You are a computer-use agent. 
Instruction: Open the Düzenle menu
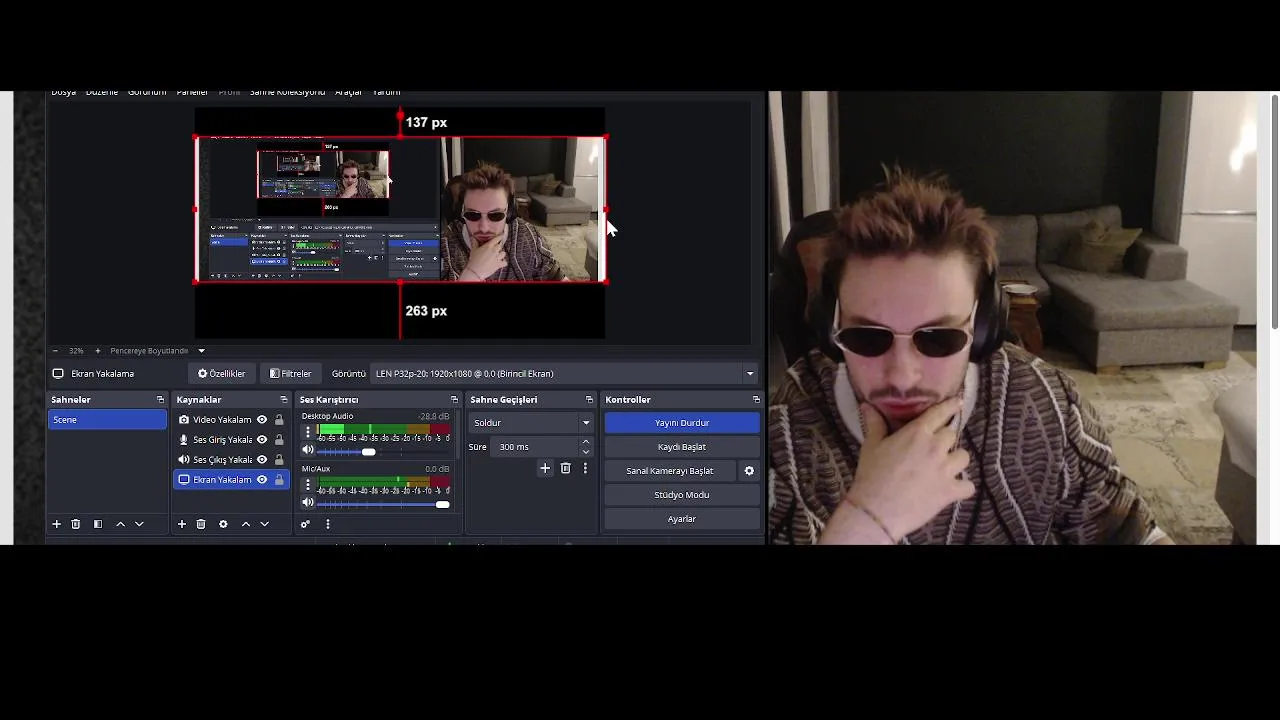(102, 92)
